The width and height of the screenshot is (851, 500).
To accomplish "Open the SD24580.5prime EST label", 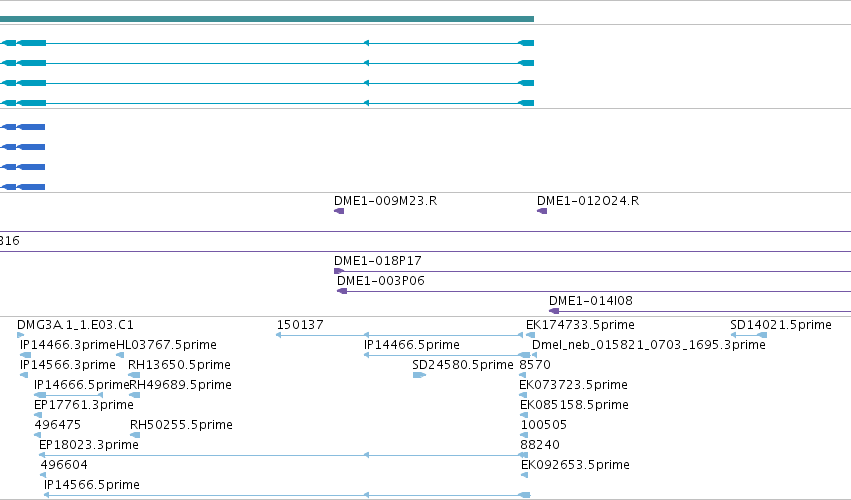I will click(x=462, y=365).
